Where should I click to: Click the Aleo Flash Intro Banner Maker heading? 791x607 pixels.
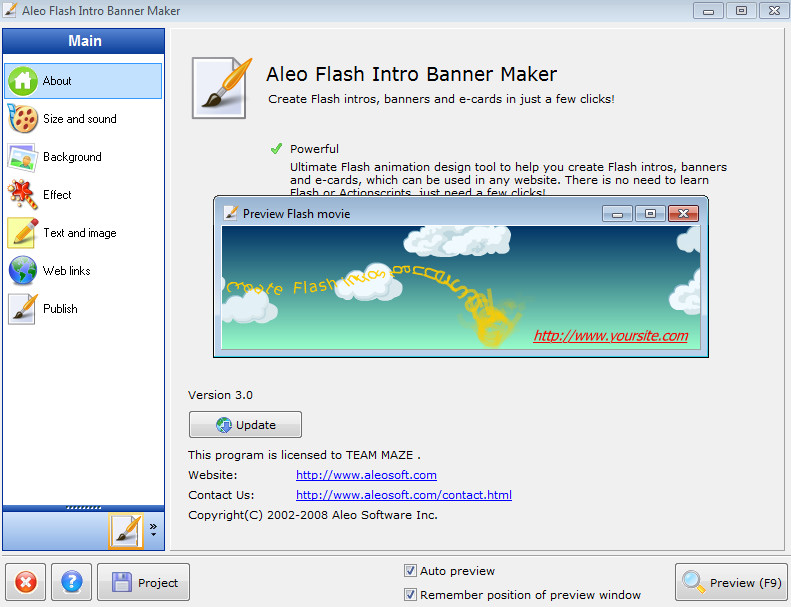click(412, 74)
